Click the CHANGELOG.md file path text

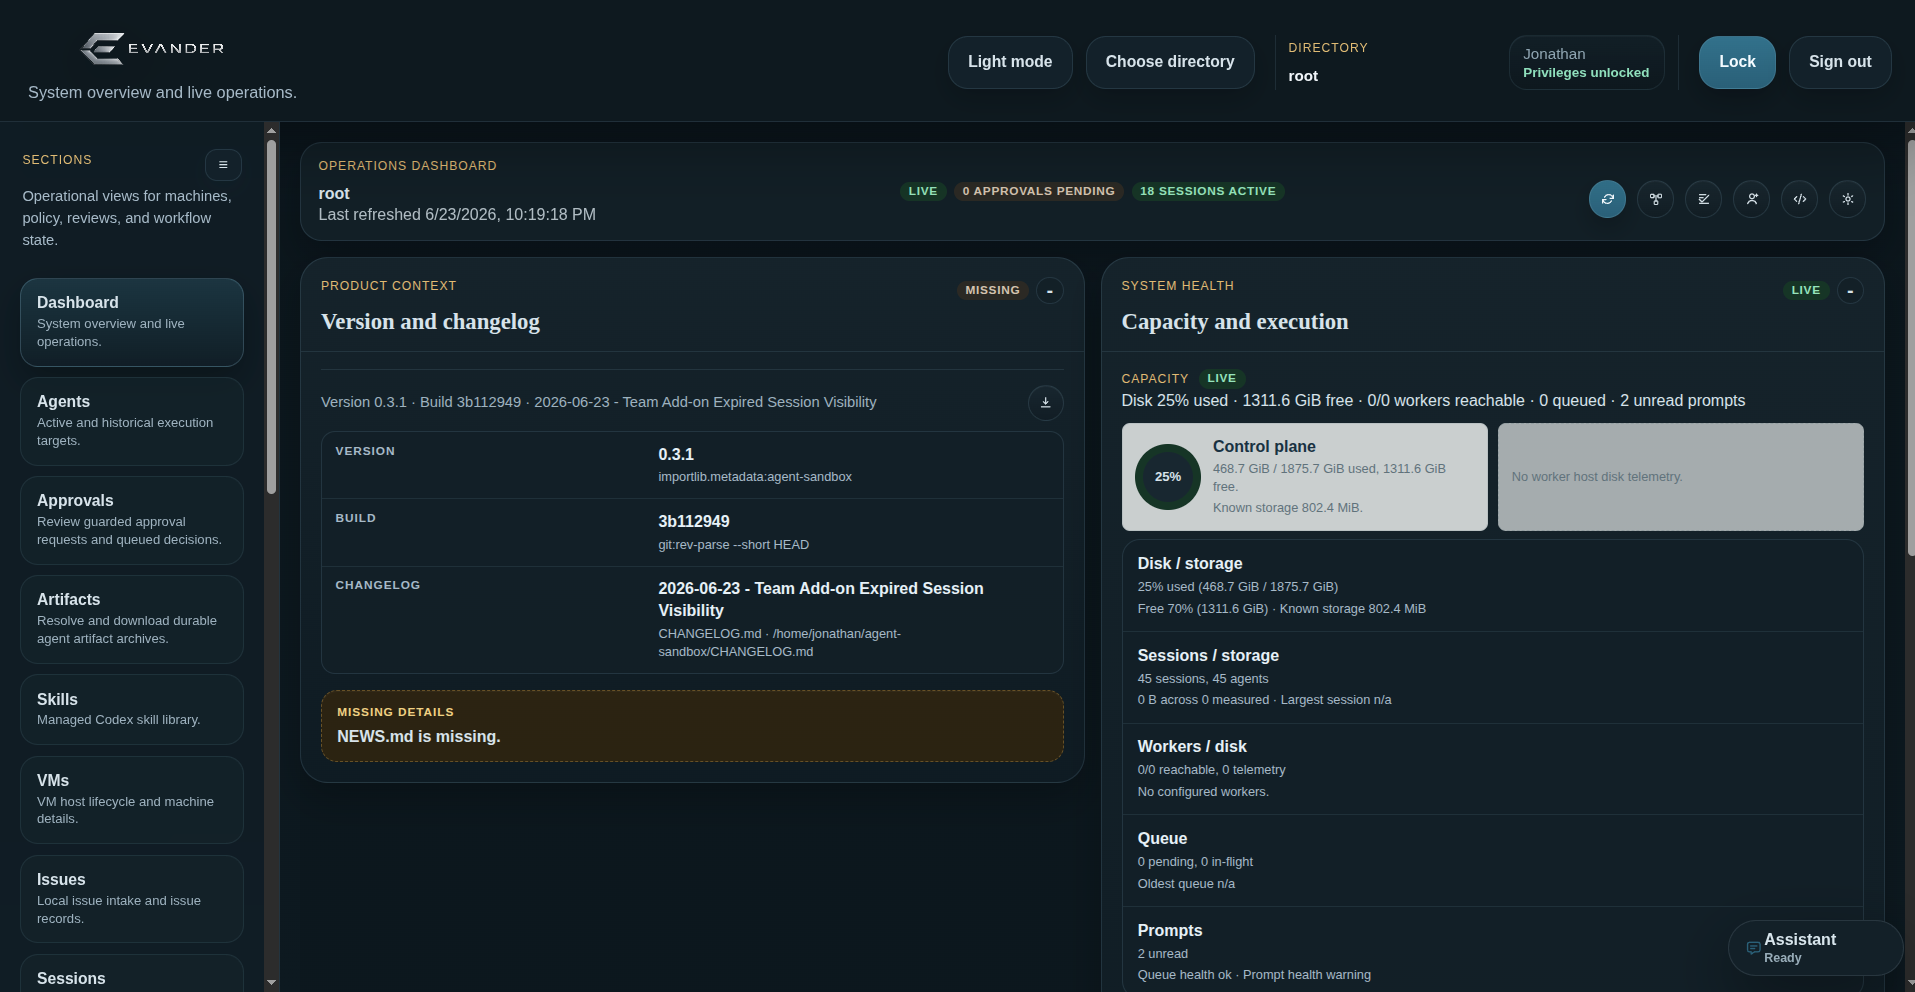(x=779, y=643)
